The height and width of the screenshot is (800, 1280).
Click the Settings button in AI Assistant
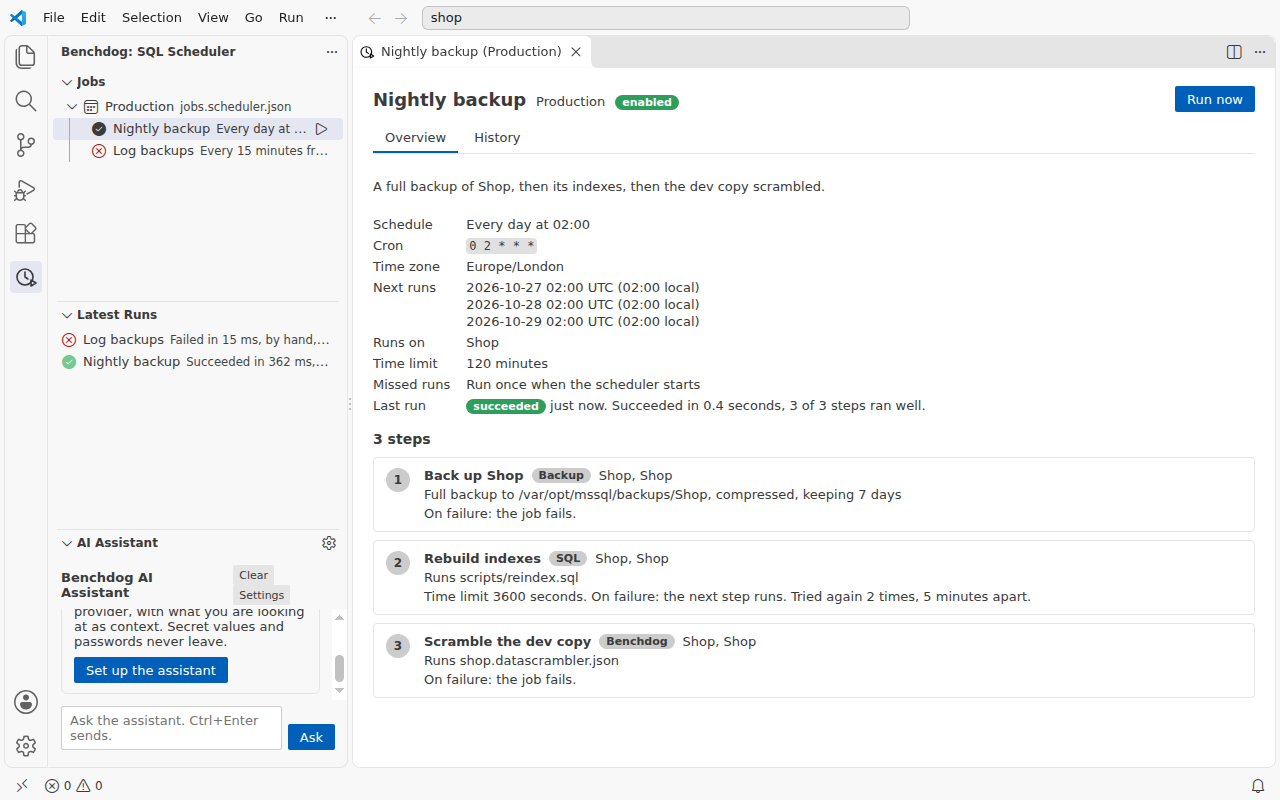(x=261, y=595)
